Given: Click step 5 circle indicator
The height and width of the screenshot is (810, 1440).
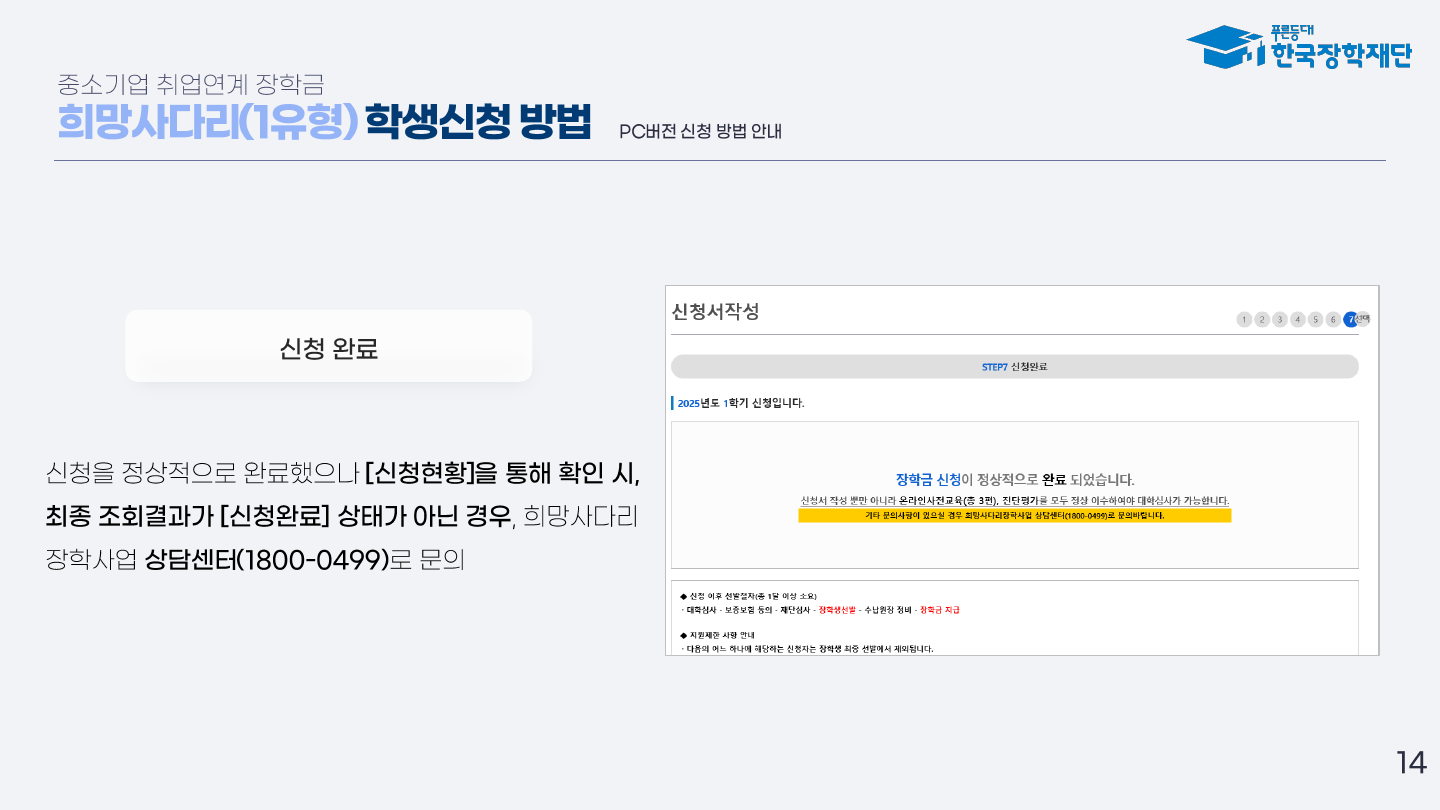Looking at the screenshot, I should point(1315,320).
